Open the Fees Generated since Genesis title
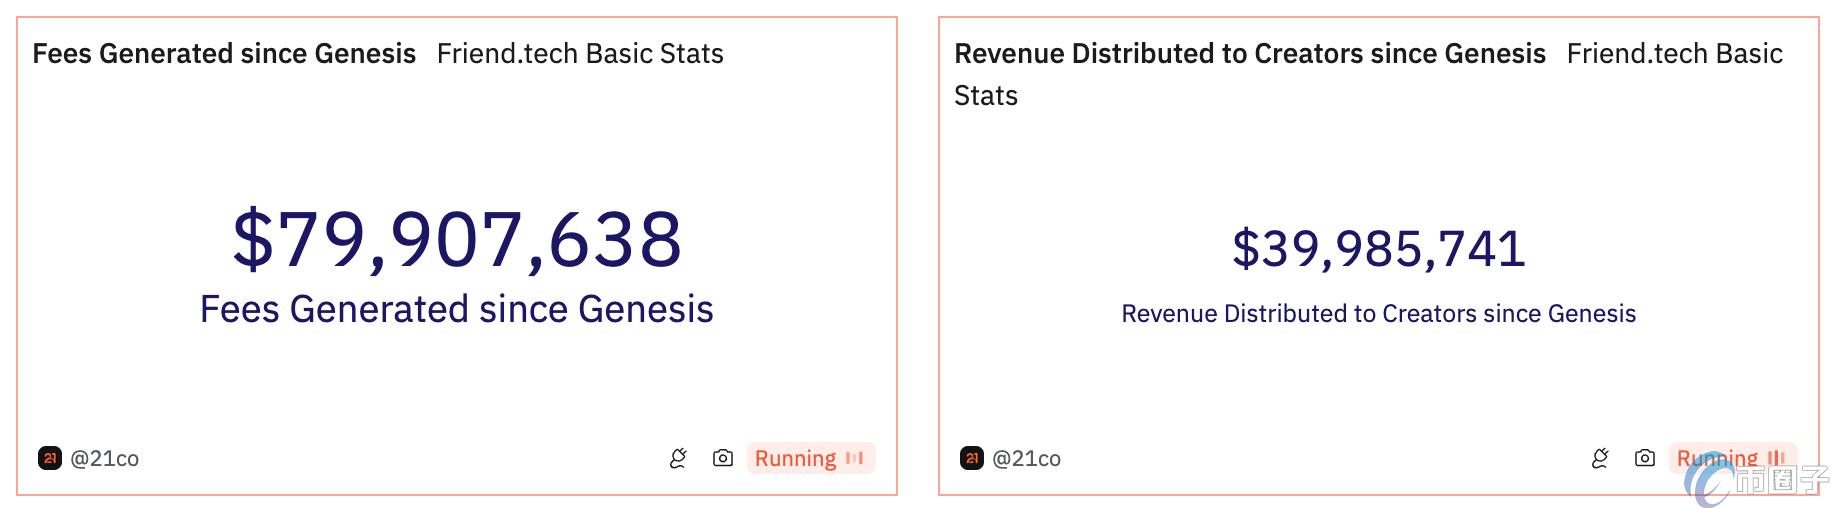This screenshot has width=1834, height=508. click(x=224, y=53)
